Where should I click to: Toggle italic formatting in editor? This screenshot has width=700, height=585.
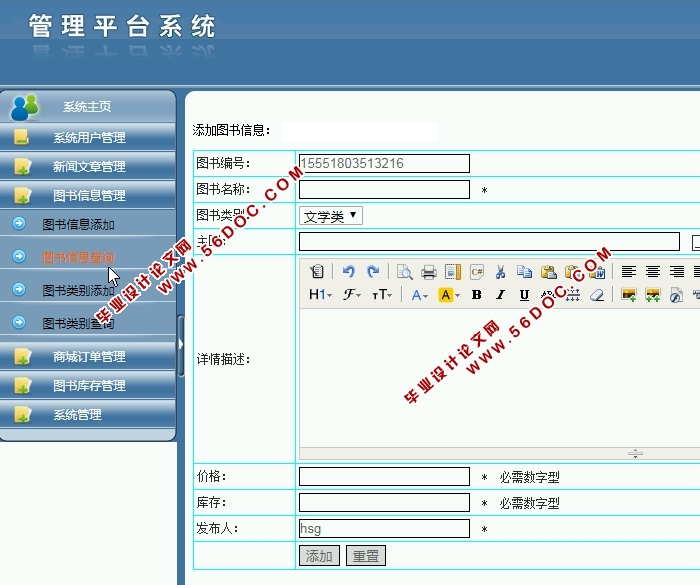tap(500, 295)
